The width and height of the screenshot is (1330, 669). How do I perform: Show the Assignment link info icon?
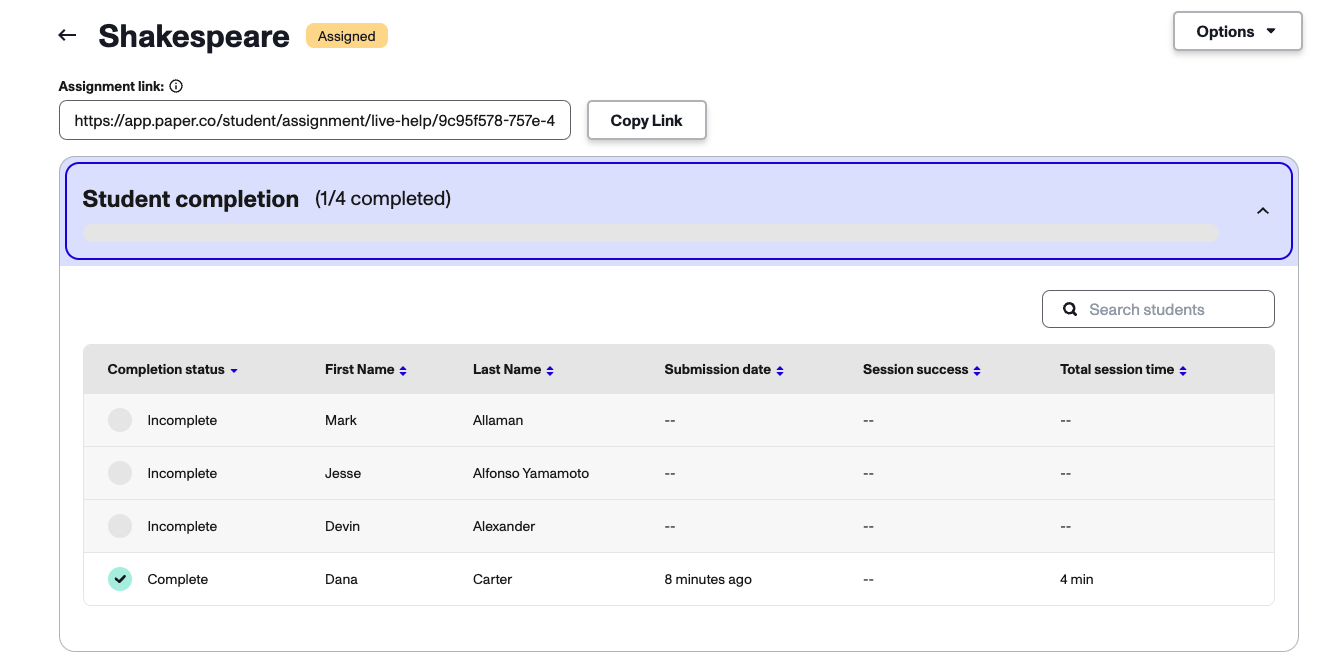click(x=176, y=86)
